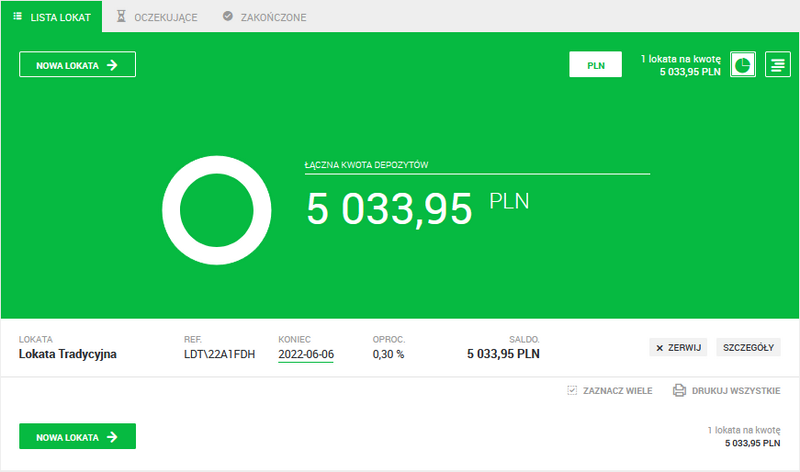Click the reference number LDT\22A1FDH
The height and width of the screenshot is (472, 800).
tap(220, 354)
